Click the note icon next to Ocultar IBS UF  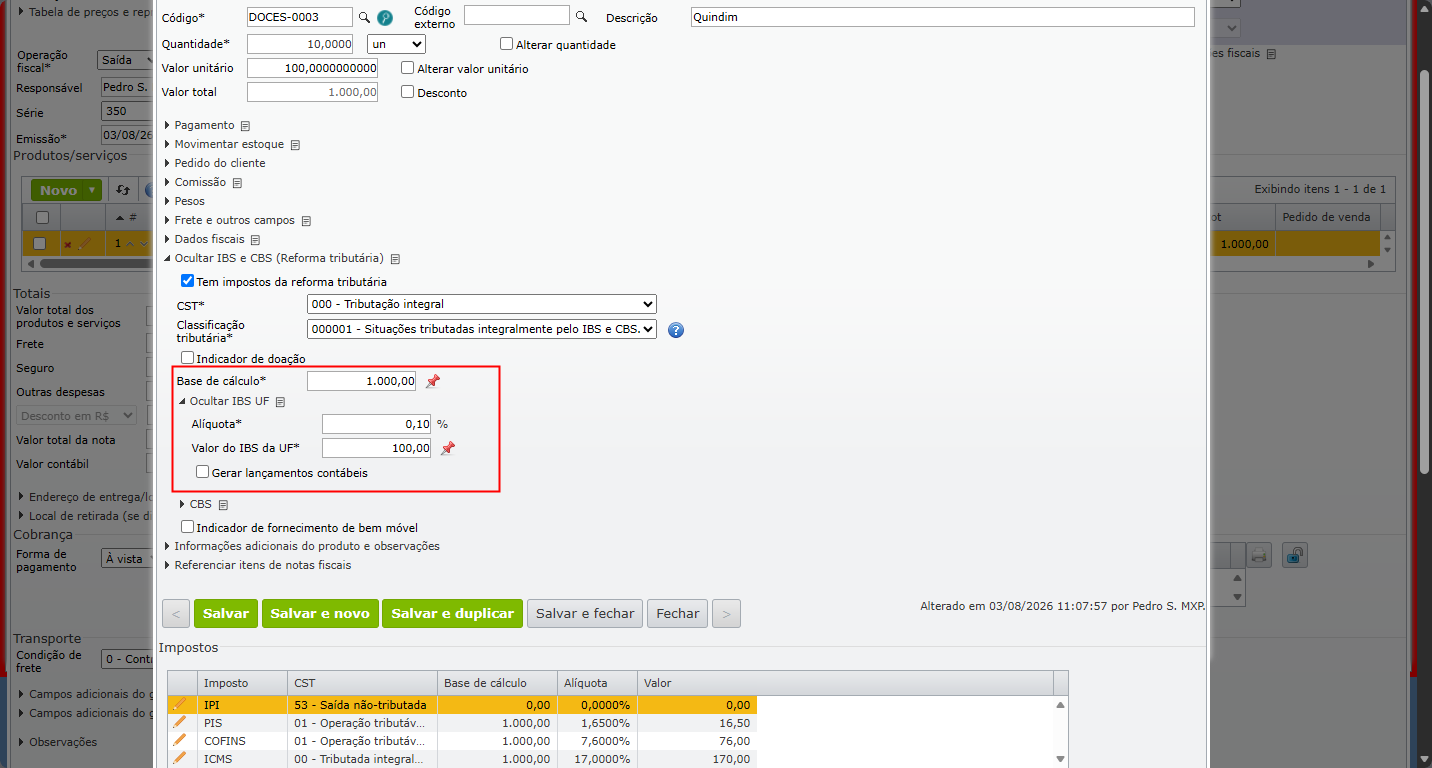pyautogui.click(x=280, y=402)
